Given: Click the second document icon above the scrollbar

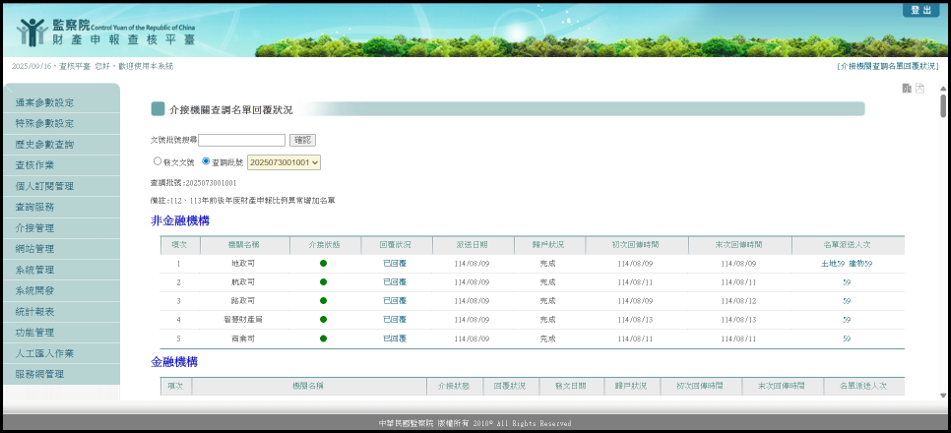Looking at the screenshot, I should click(920, 89).
